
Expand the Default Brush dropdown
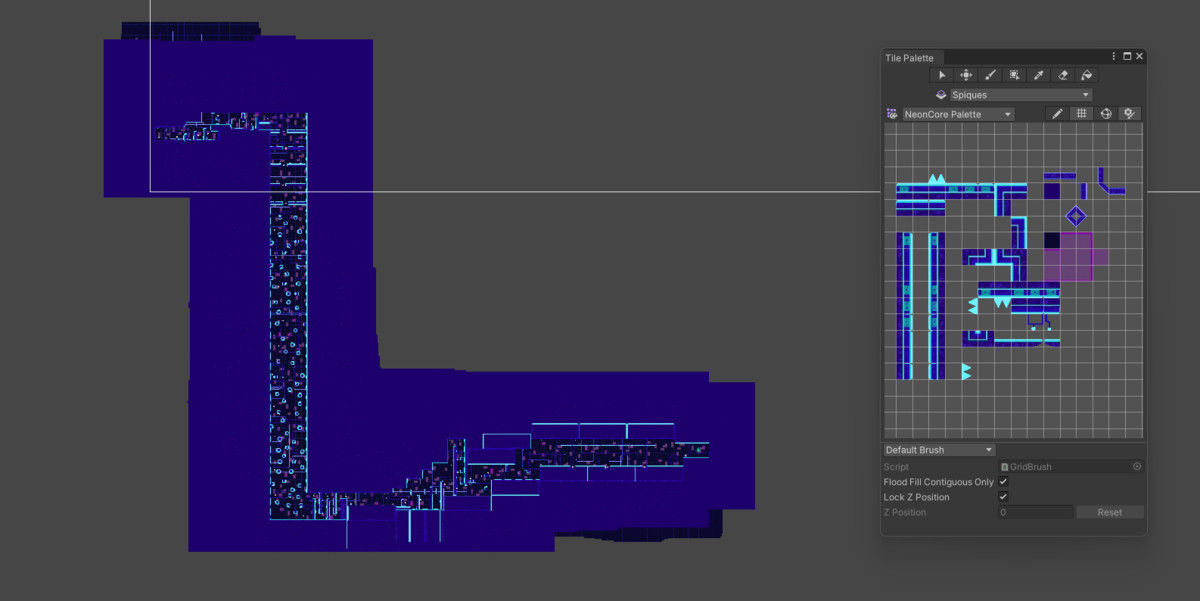tap(939, 450)
